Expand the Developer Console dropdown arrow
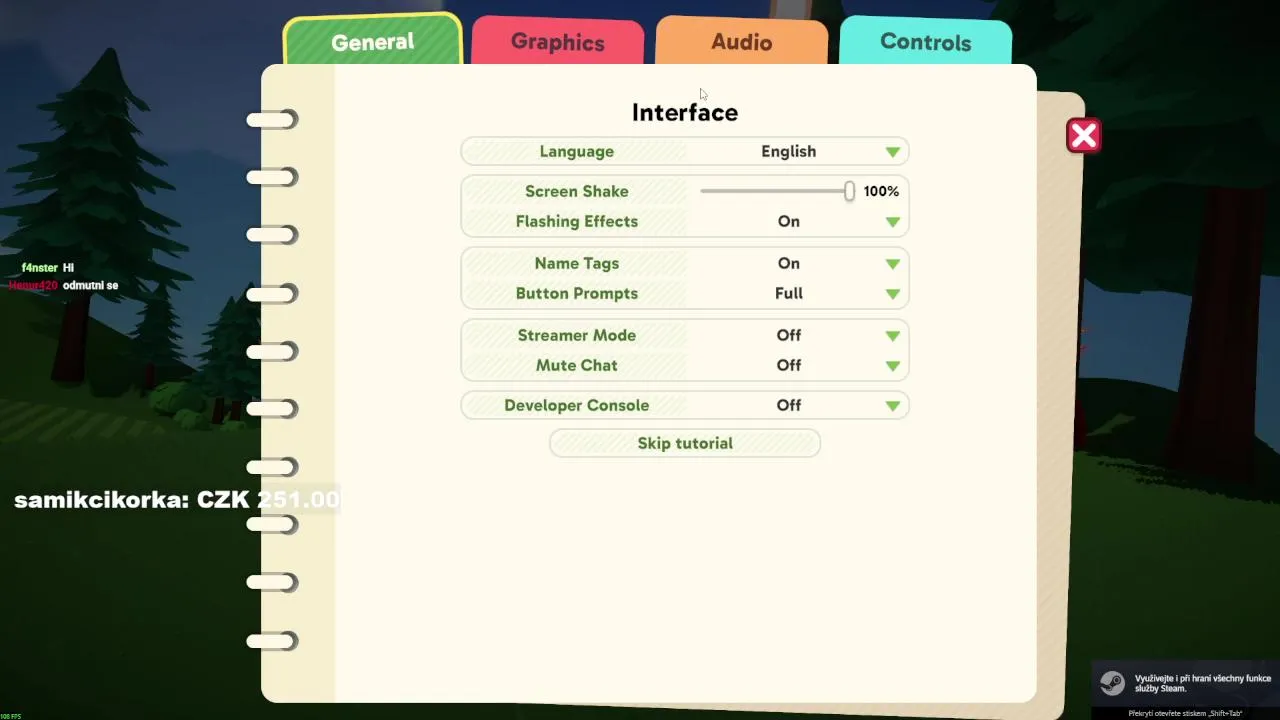1280x720 pixels. [893, 406]
